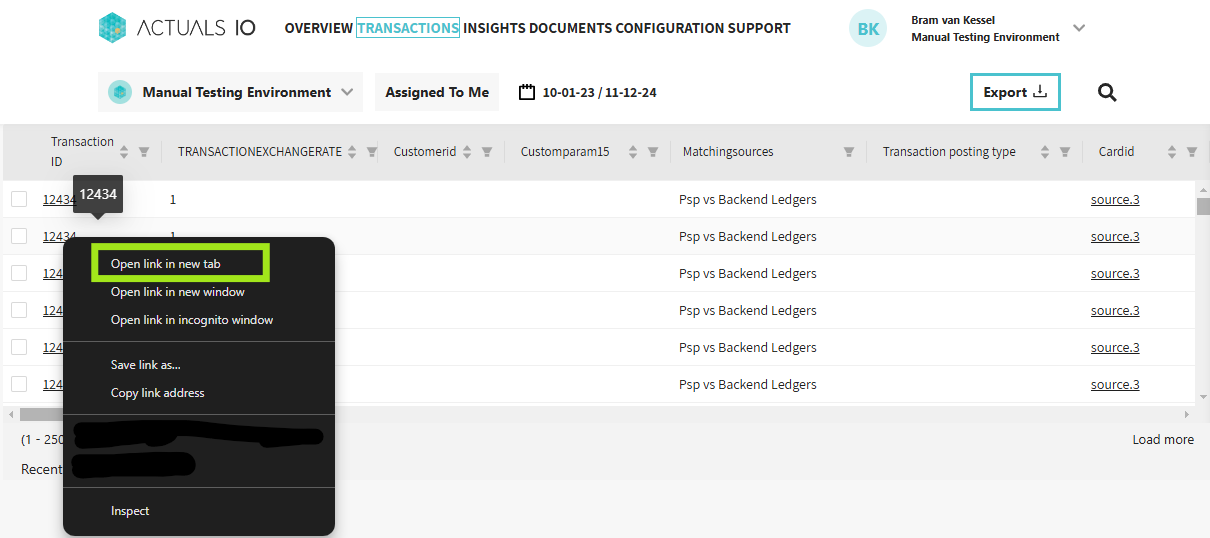Click the calendar icon by date range
The image size is (1210, 538).
tap(527, 92)
